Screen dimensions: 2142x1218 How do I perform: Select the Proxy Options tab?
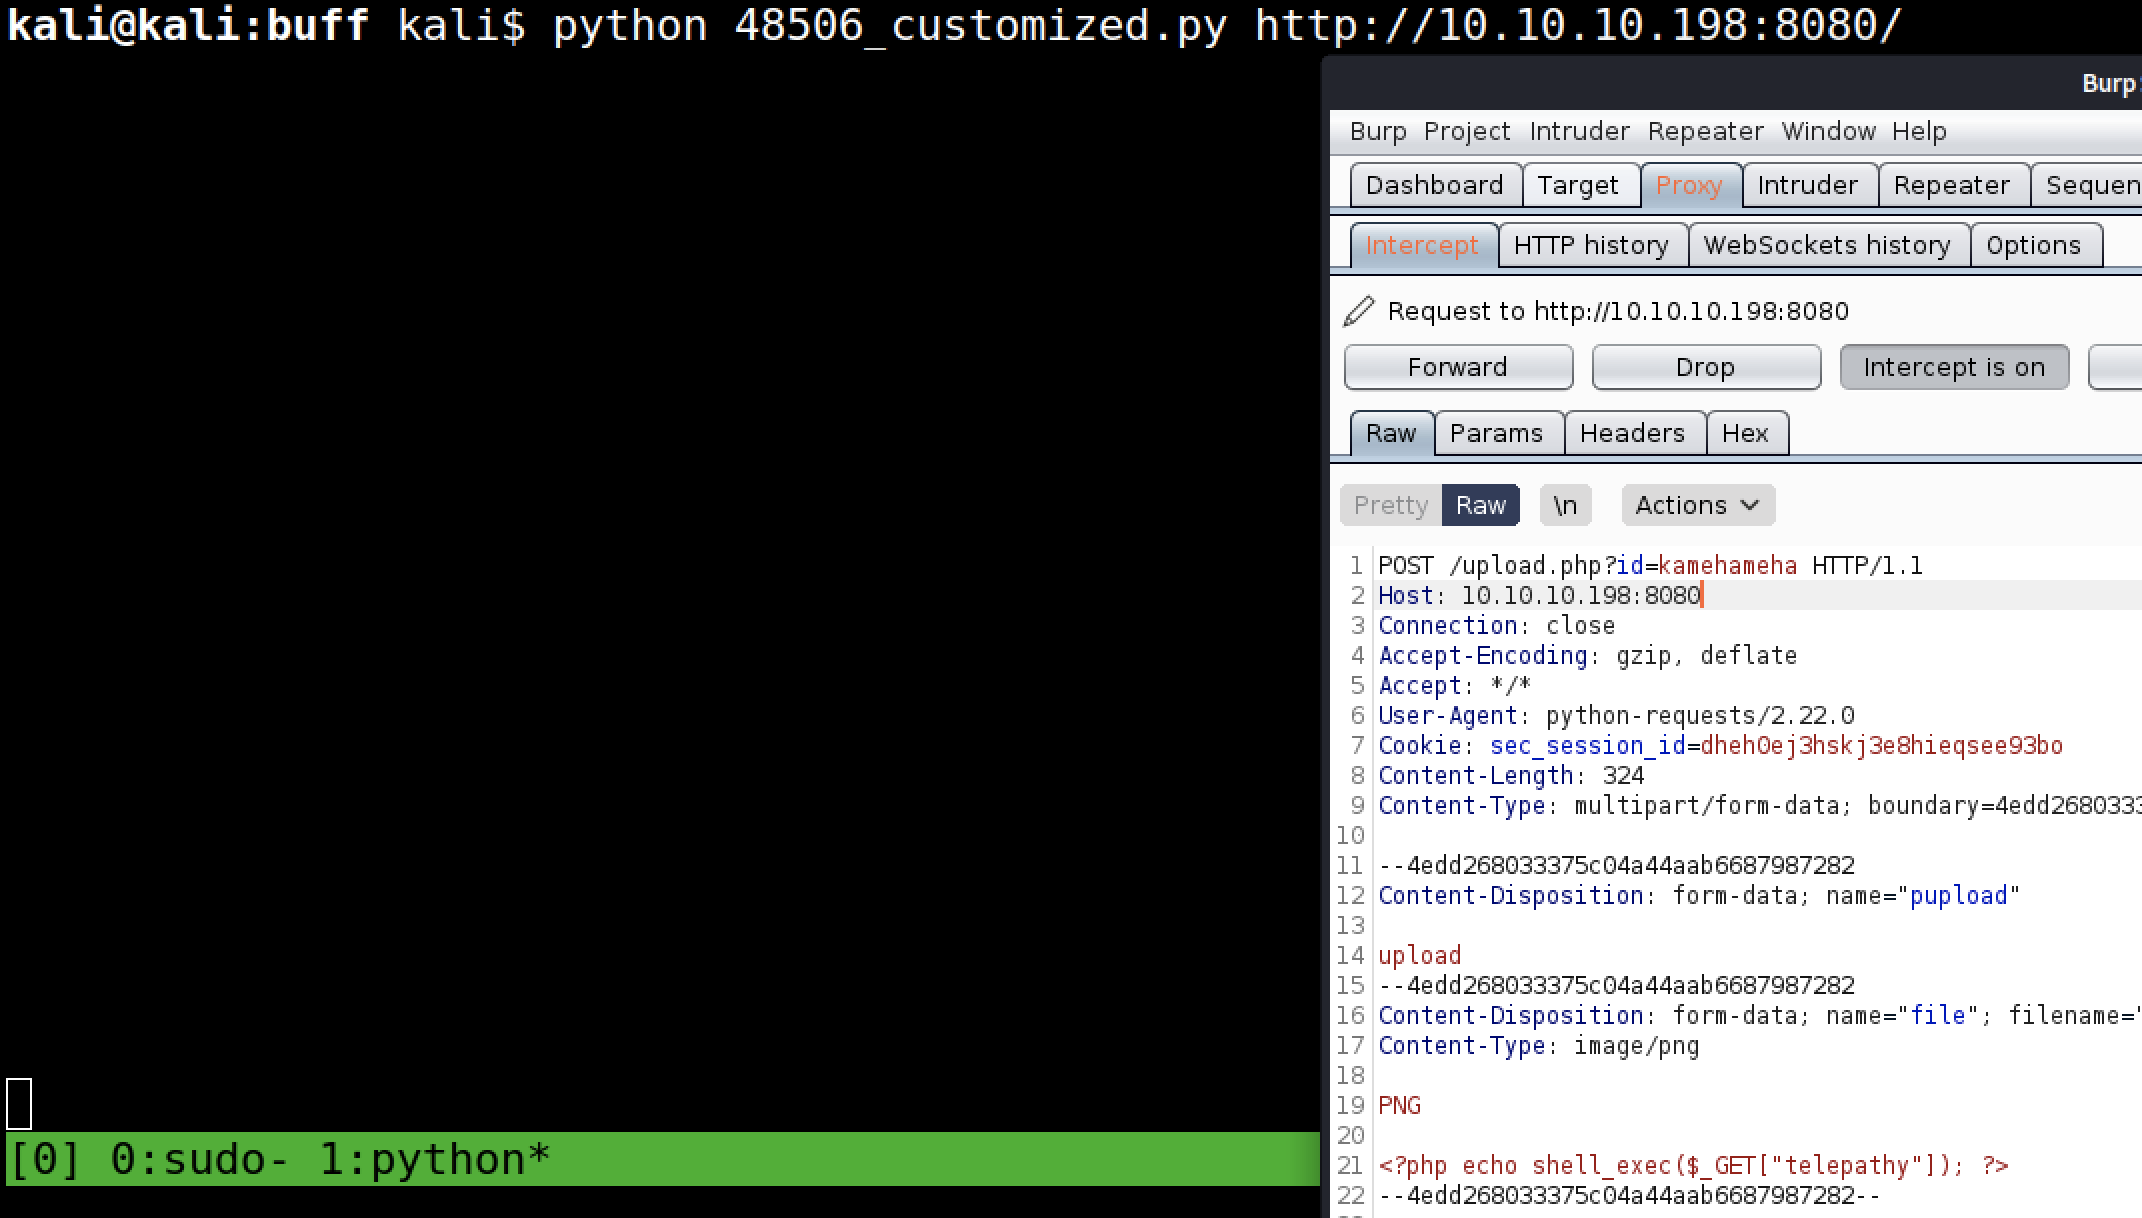pyautogui.click(x=2033, y=245)
